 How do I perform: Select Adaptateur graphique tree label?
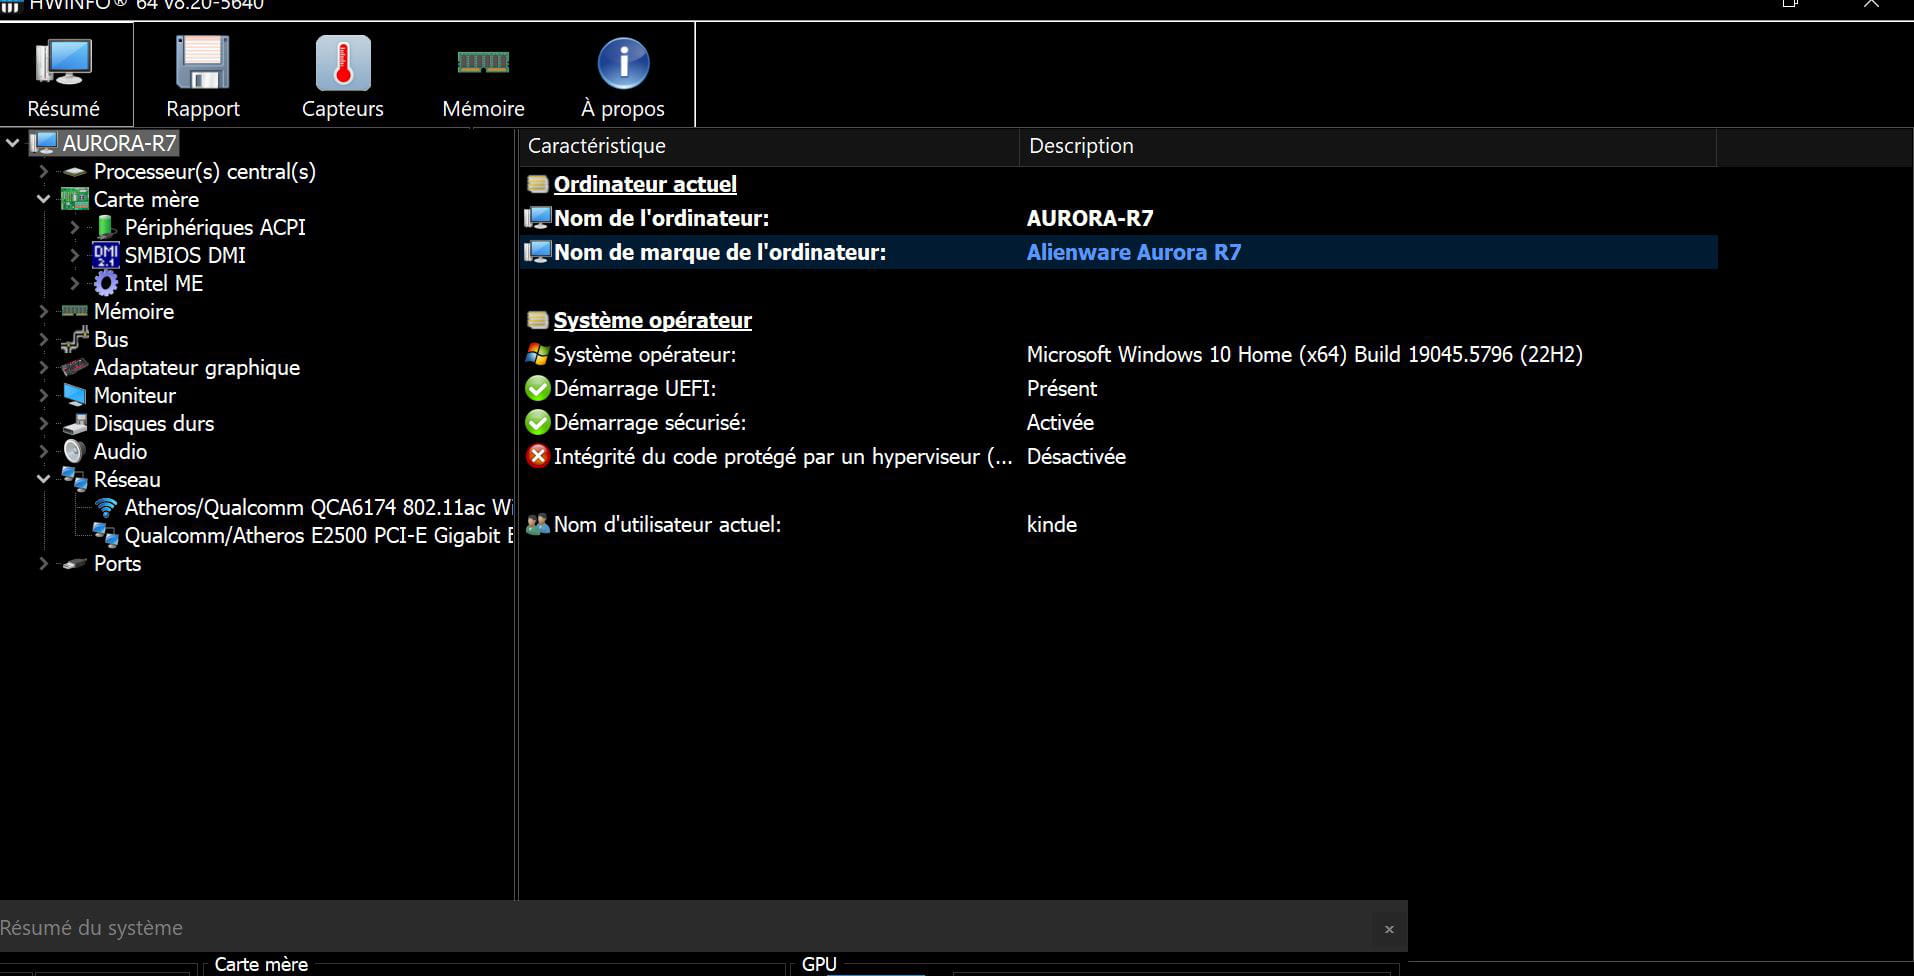point(197,367)
